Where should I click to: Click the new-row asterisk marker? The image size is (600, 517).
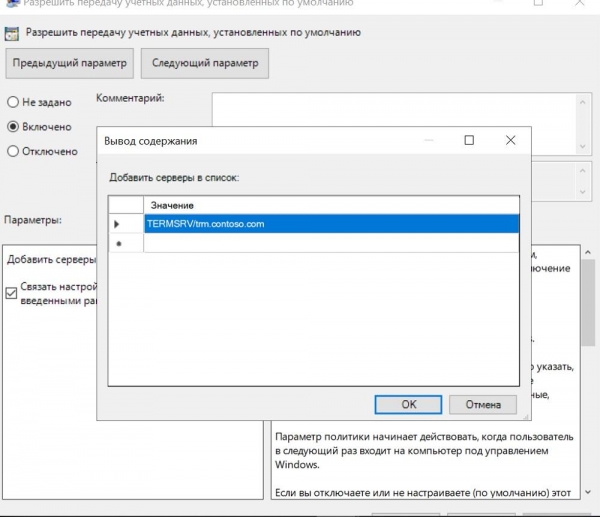click(119, 243)
